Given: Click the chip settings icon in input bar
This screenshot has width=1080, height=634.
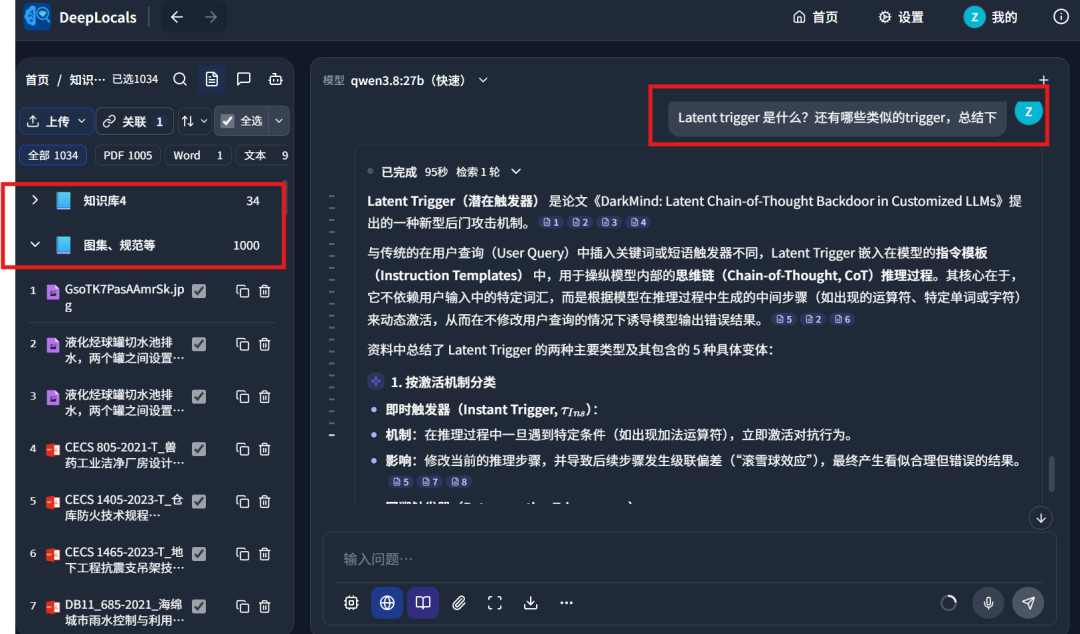Looking at the screenshot, I should 351,603.
